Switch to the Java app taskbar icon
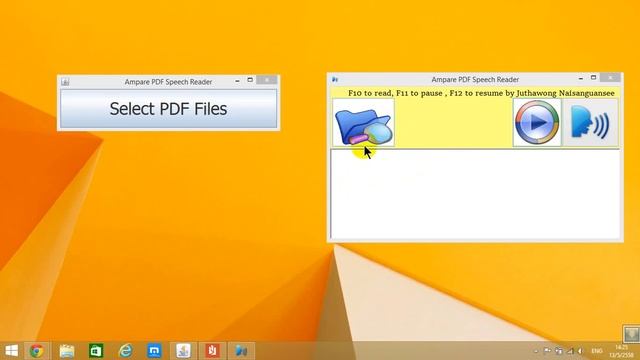Image resolution: width=640 pixels, height=360 pixels. 183,351
